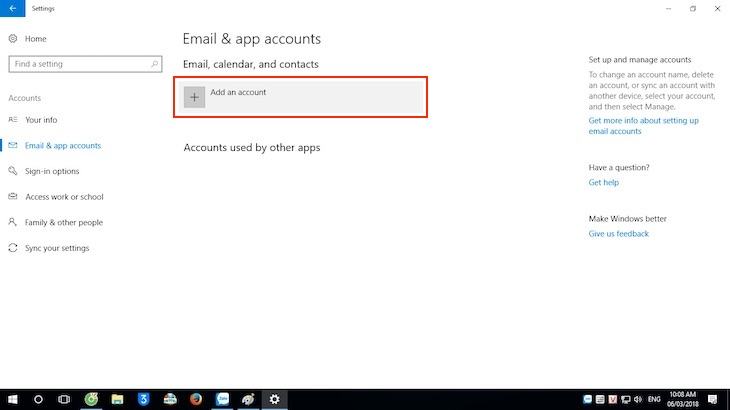Open the Zalo app on taskbar
Image resolution: width=730 pixels, height=410 pixels.
[223, 399]
